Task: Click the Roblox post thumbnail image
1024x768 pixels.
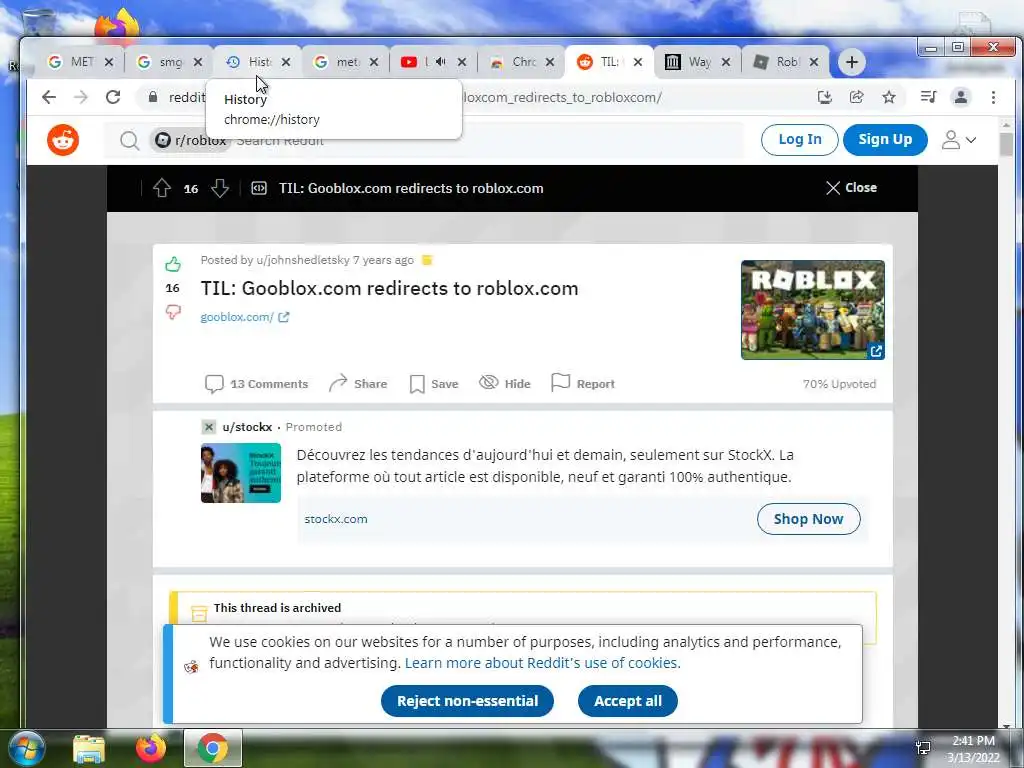Action: pos(812,310)
